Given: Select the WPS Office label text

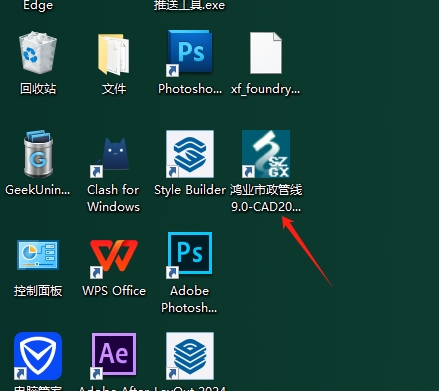Looking at the screenshot, I should (x=114, y=291).
